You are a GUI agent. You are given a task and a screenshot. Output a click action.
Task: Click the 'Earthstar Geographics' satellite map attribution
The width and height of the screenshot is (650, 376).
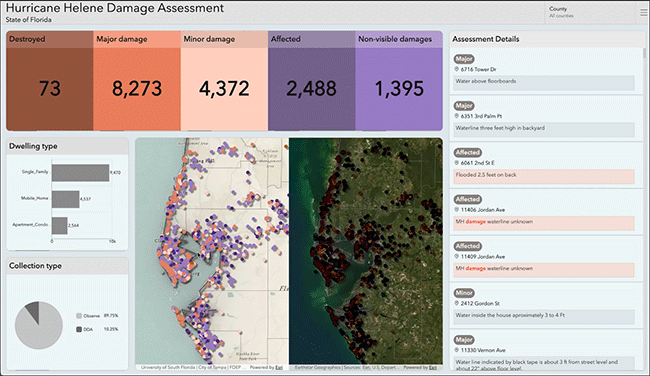pos(318,367)
